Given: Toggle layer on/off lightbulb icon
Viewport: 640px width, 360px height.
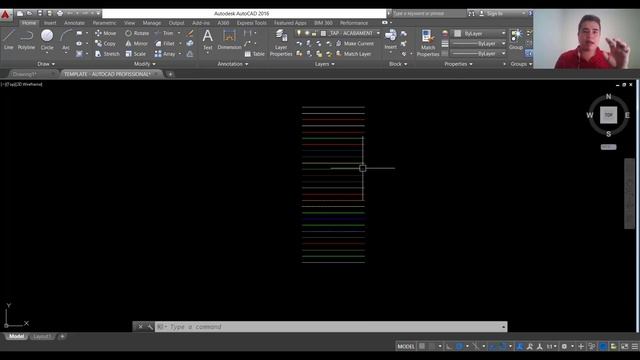Looking at the screenshot, I should coord(299,33).
